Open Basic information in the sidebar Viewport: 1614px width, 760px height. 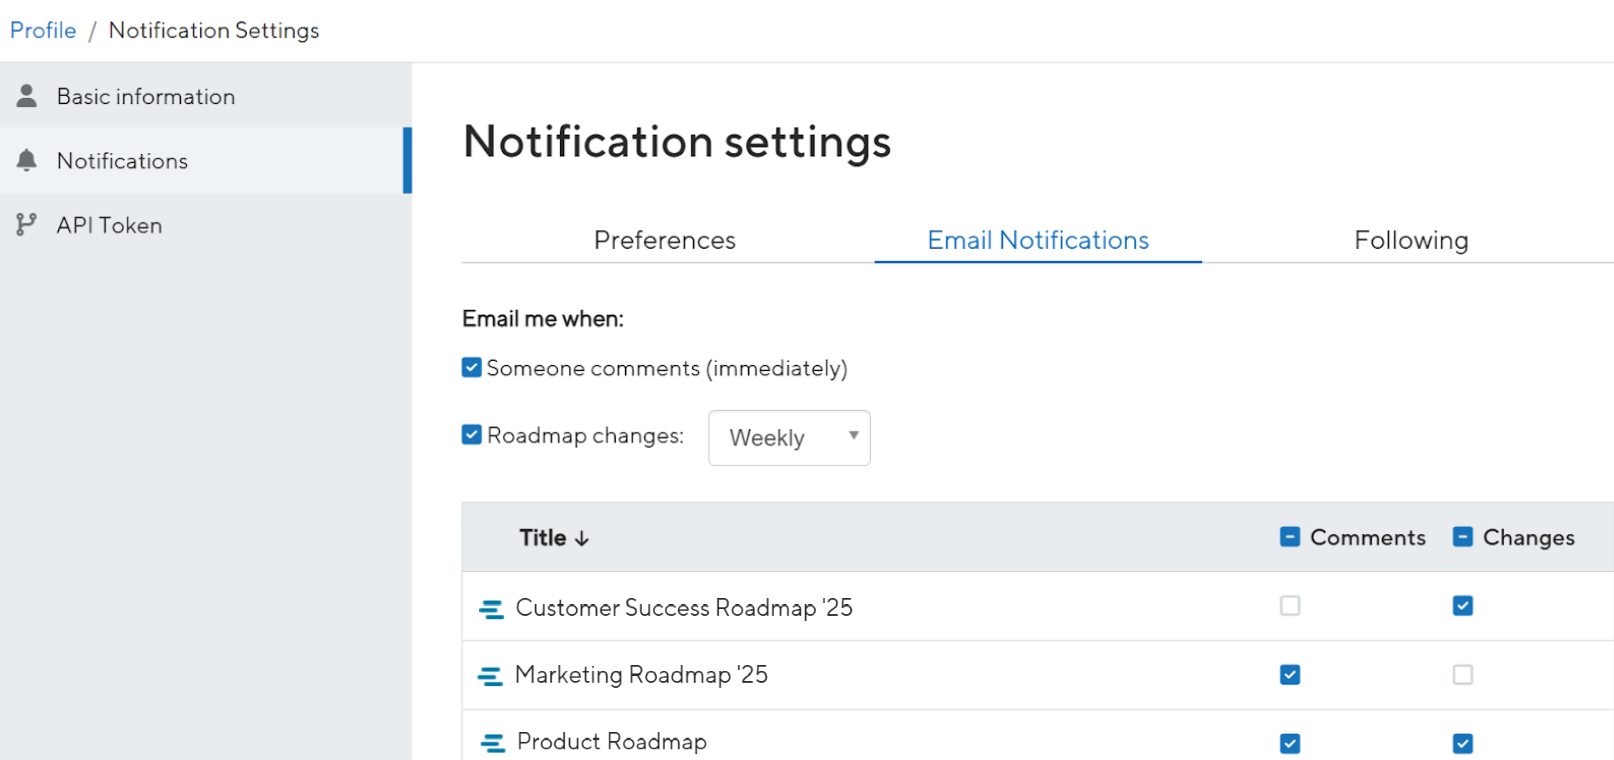point(206,96)
